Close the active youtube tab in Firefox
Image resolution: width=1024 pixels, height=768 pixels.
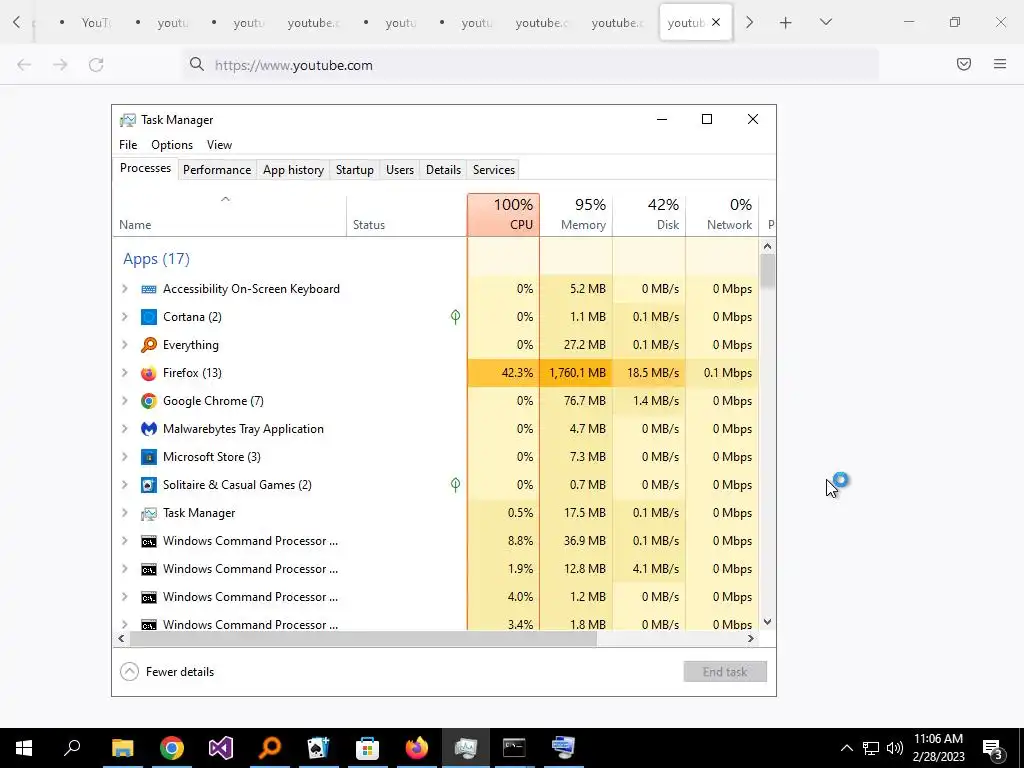[x=716, y=22]
